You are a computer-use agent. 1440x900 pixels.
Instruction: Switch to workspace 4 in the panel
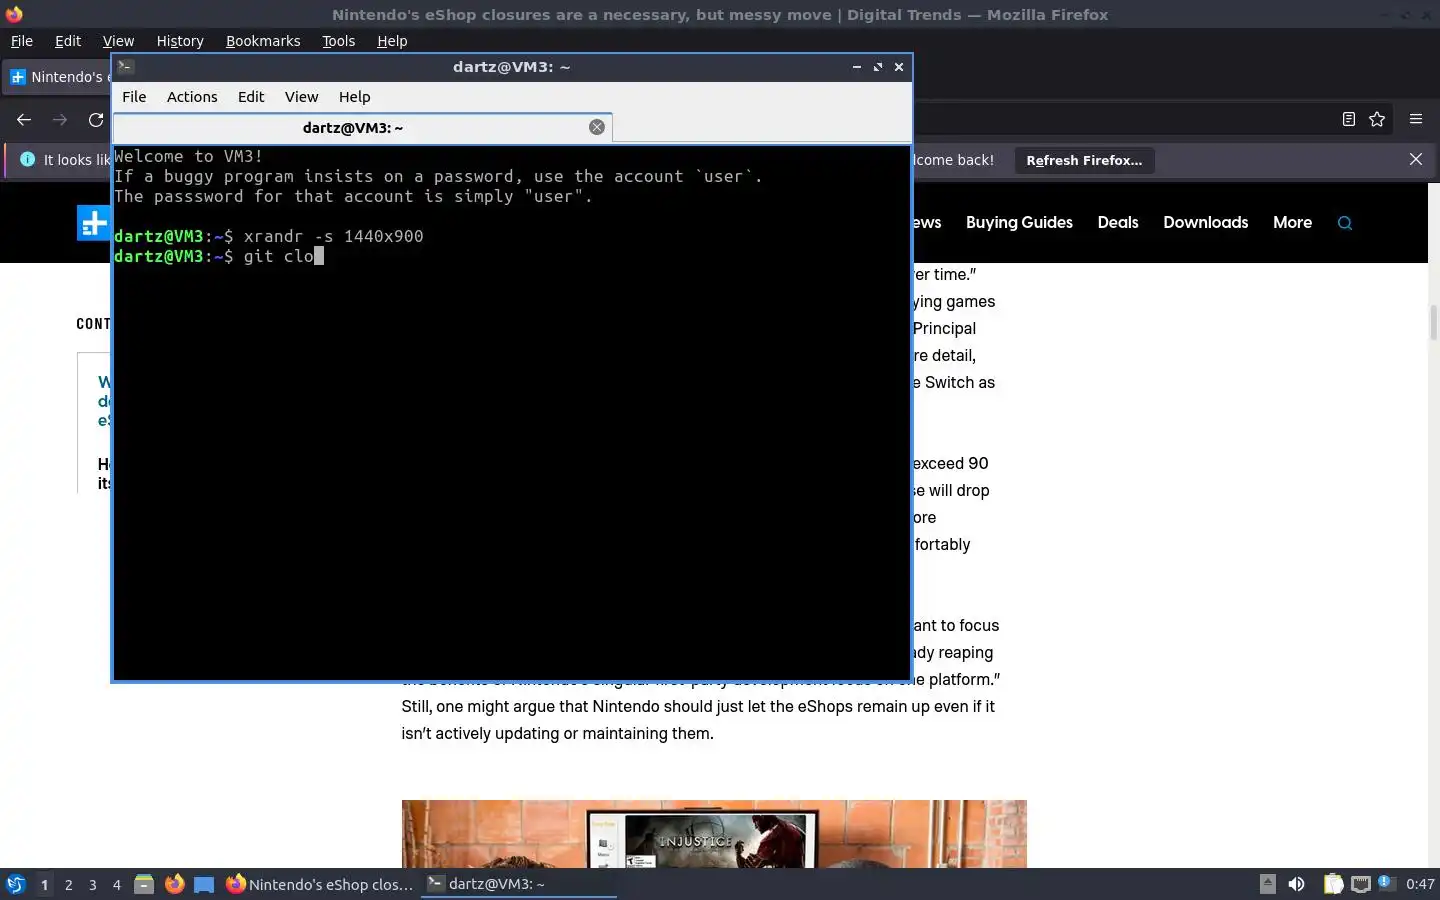117,884
